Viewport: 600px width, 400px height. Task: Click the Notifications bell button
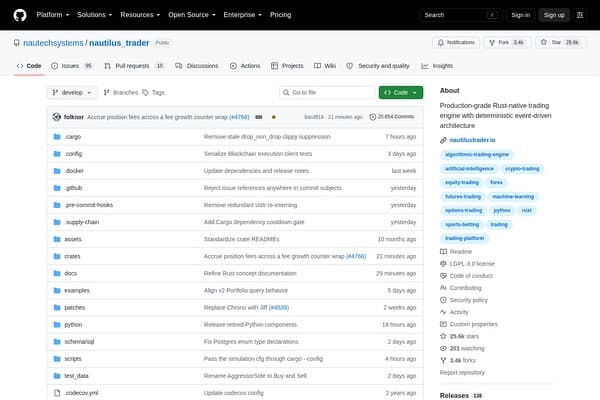point(456,42)
